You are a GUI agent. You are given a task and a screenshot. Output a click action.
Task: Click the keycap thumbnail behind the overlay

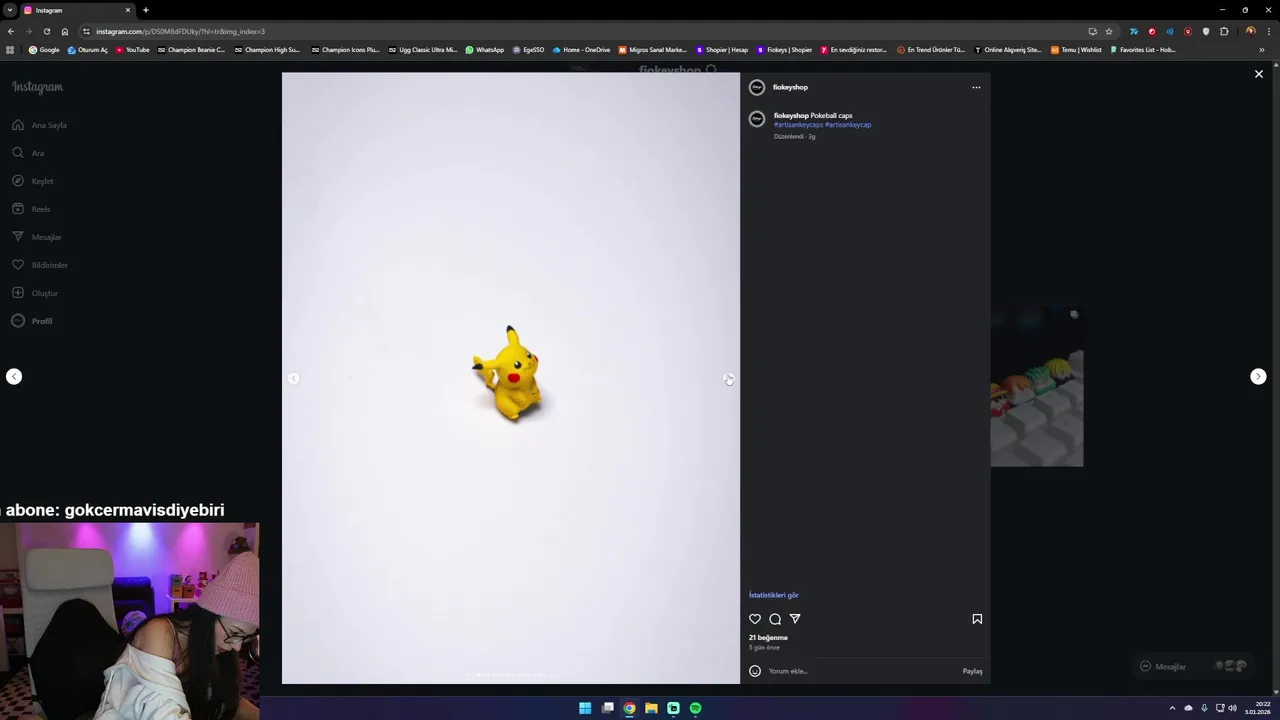click(1037, 387)
